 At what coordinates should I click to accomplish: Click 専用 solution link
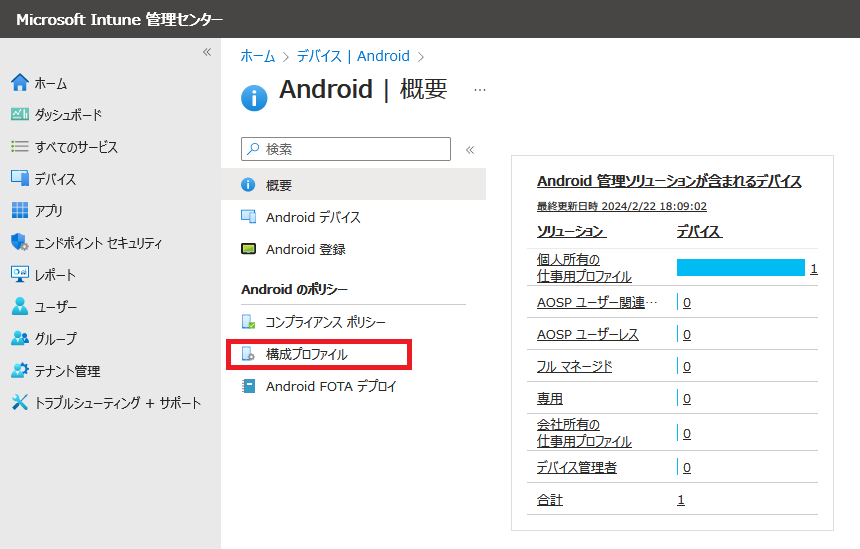550,399
